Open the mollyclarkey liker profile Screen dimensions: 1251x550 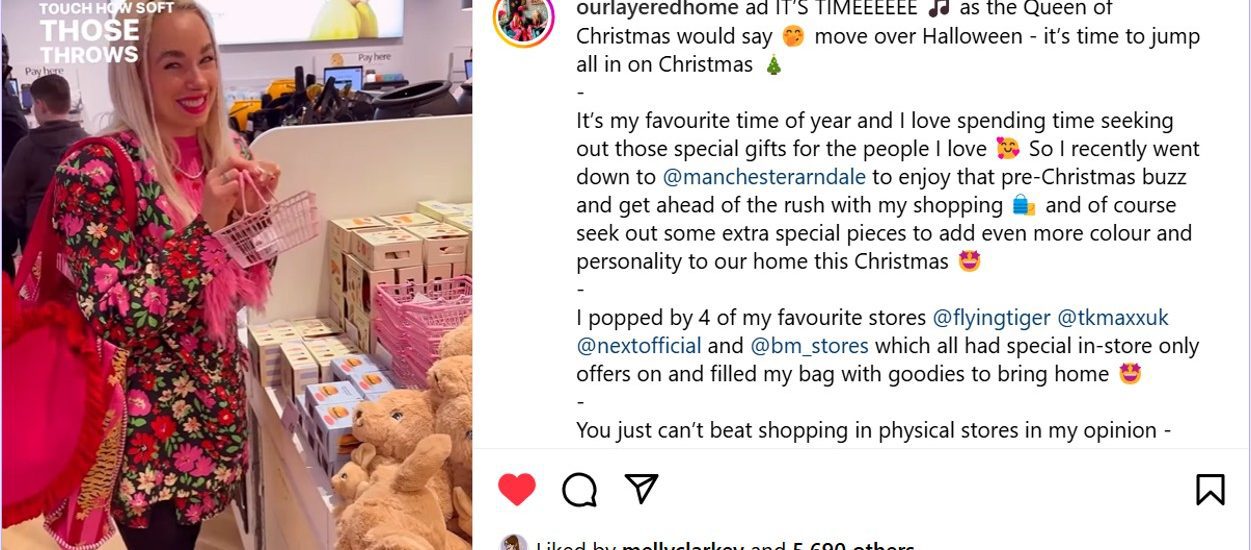(x=682, y=545)
